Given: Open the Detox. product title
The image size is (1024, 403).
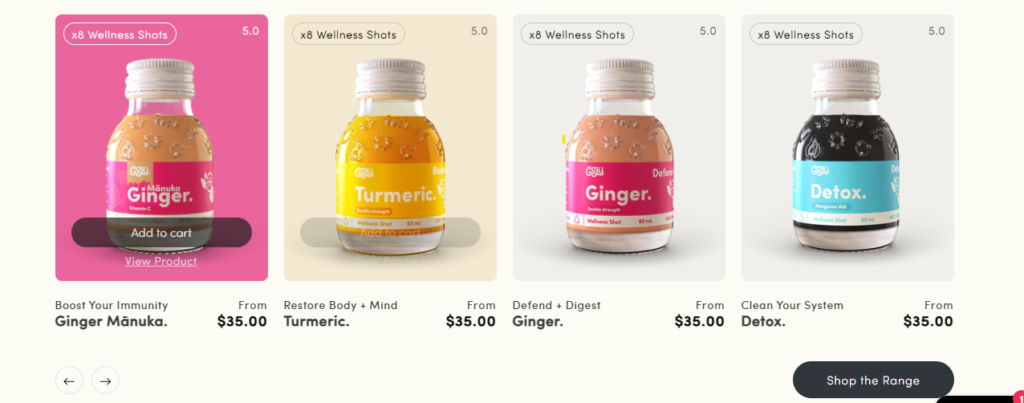Looking at the screenshot, I should 763,321.
